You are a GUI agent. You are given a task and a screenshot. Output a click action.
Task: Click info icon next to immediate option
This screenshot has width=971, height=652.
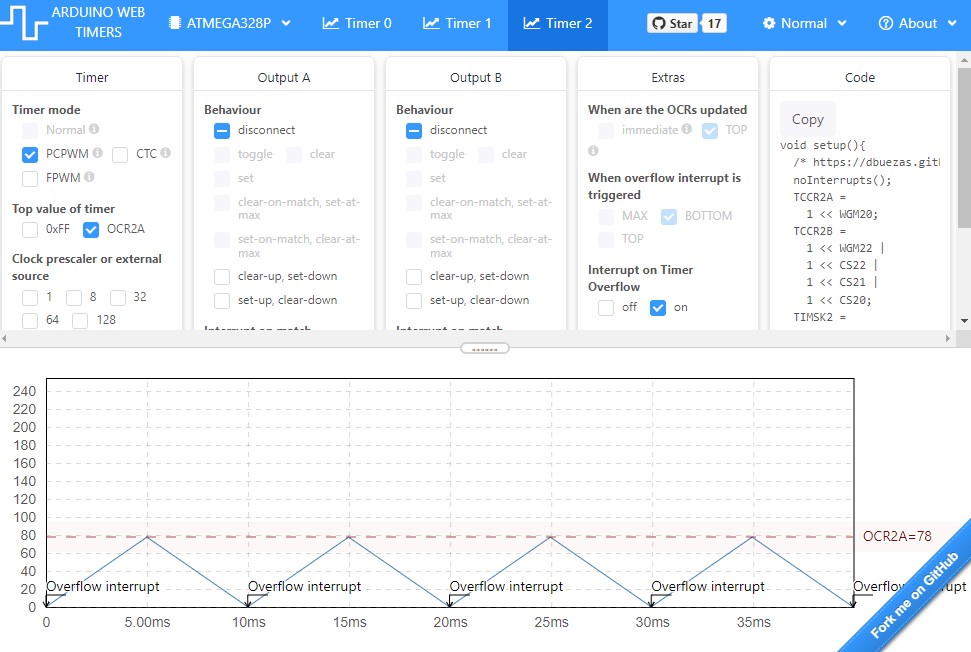pyautogui.click(x=687, y=129)
